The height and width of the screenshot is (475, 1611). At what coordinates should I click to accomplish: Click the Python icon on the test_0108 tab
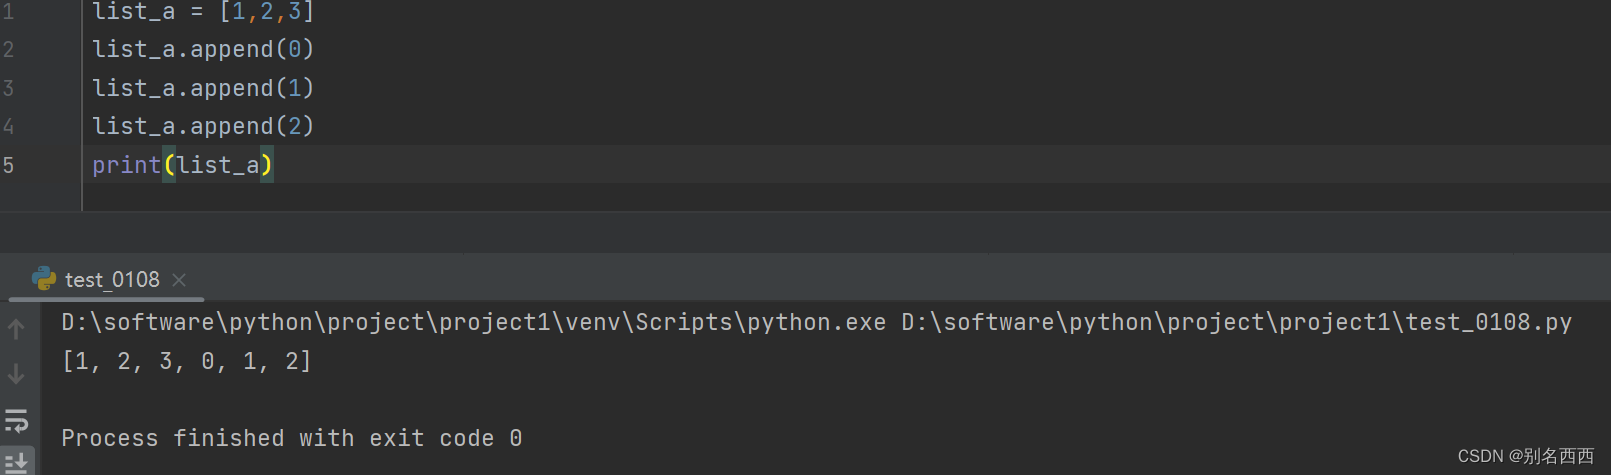[44, 279]
